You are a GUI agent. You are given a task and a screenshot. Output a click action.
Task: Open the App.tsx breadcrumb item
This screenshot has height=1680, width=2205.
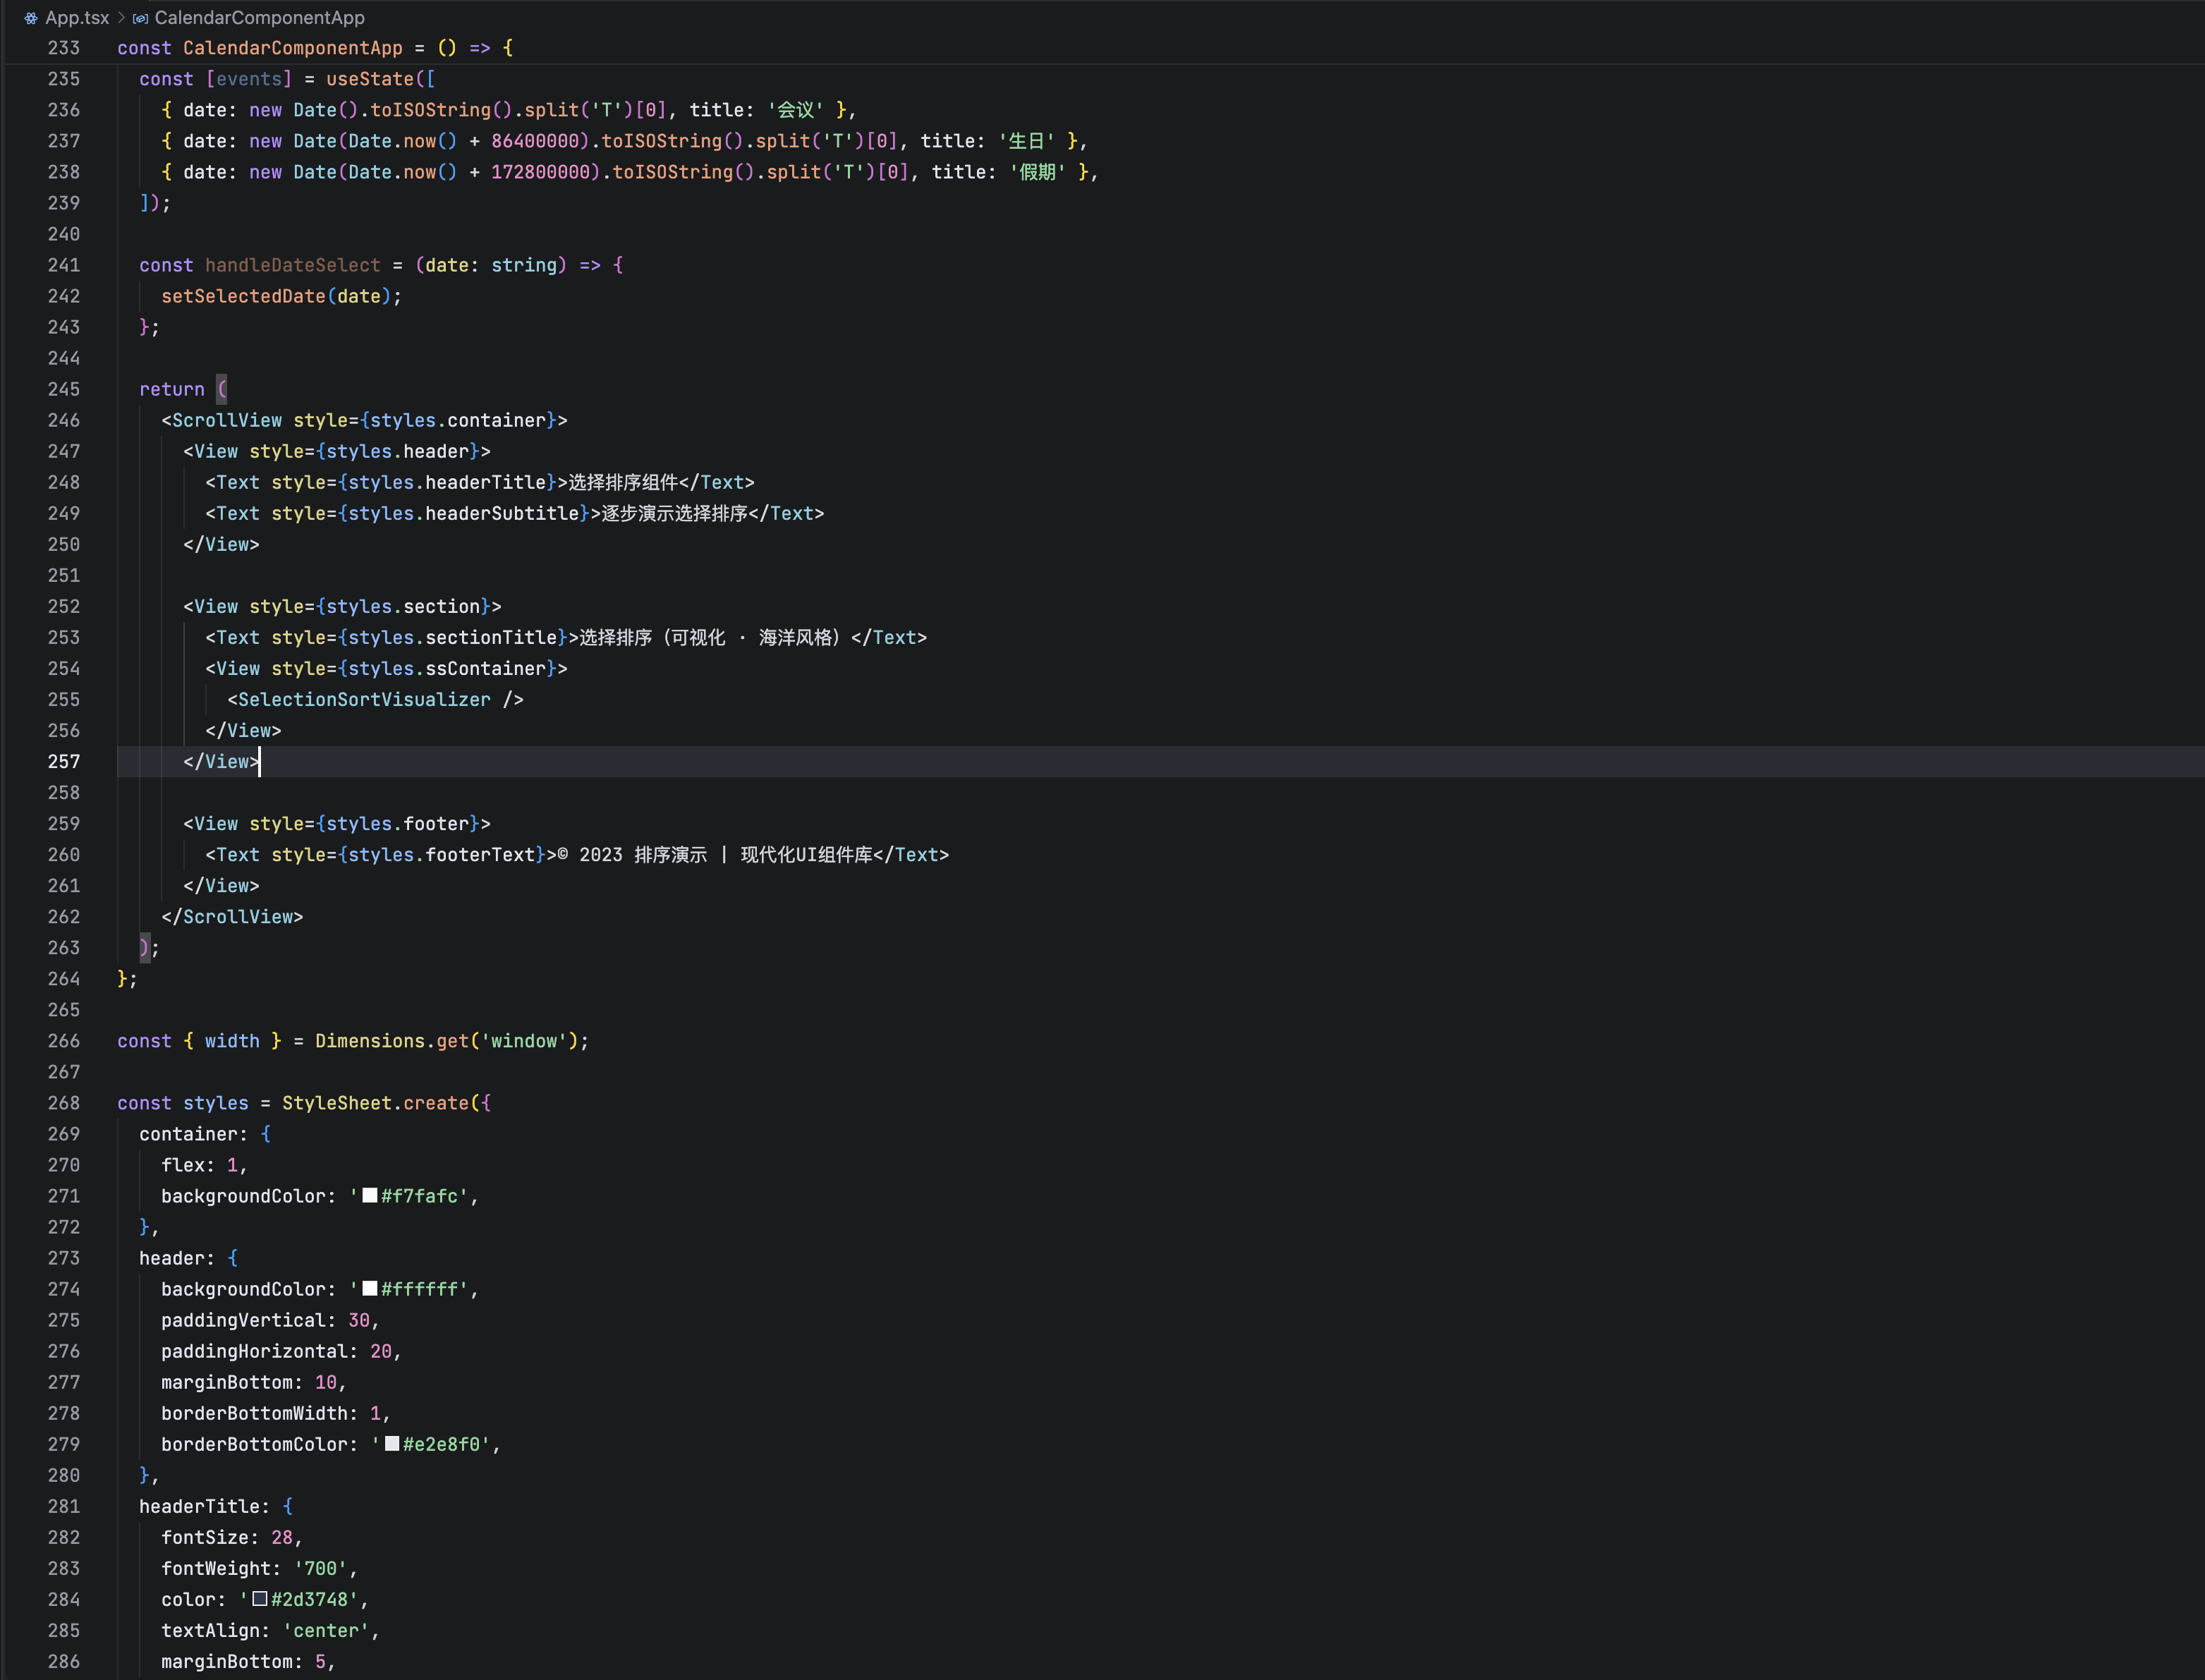tap(76, 18)
